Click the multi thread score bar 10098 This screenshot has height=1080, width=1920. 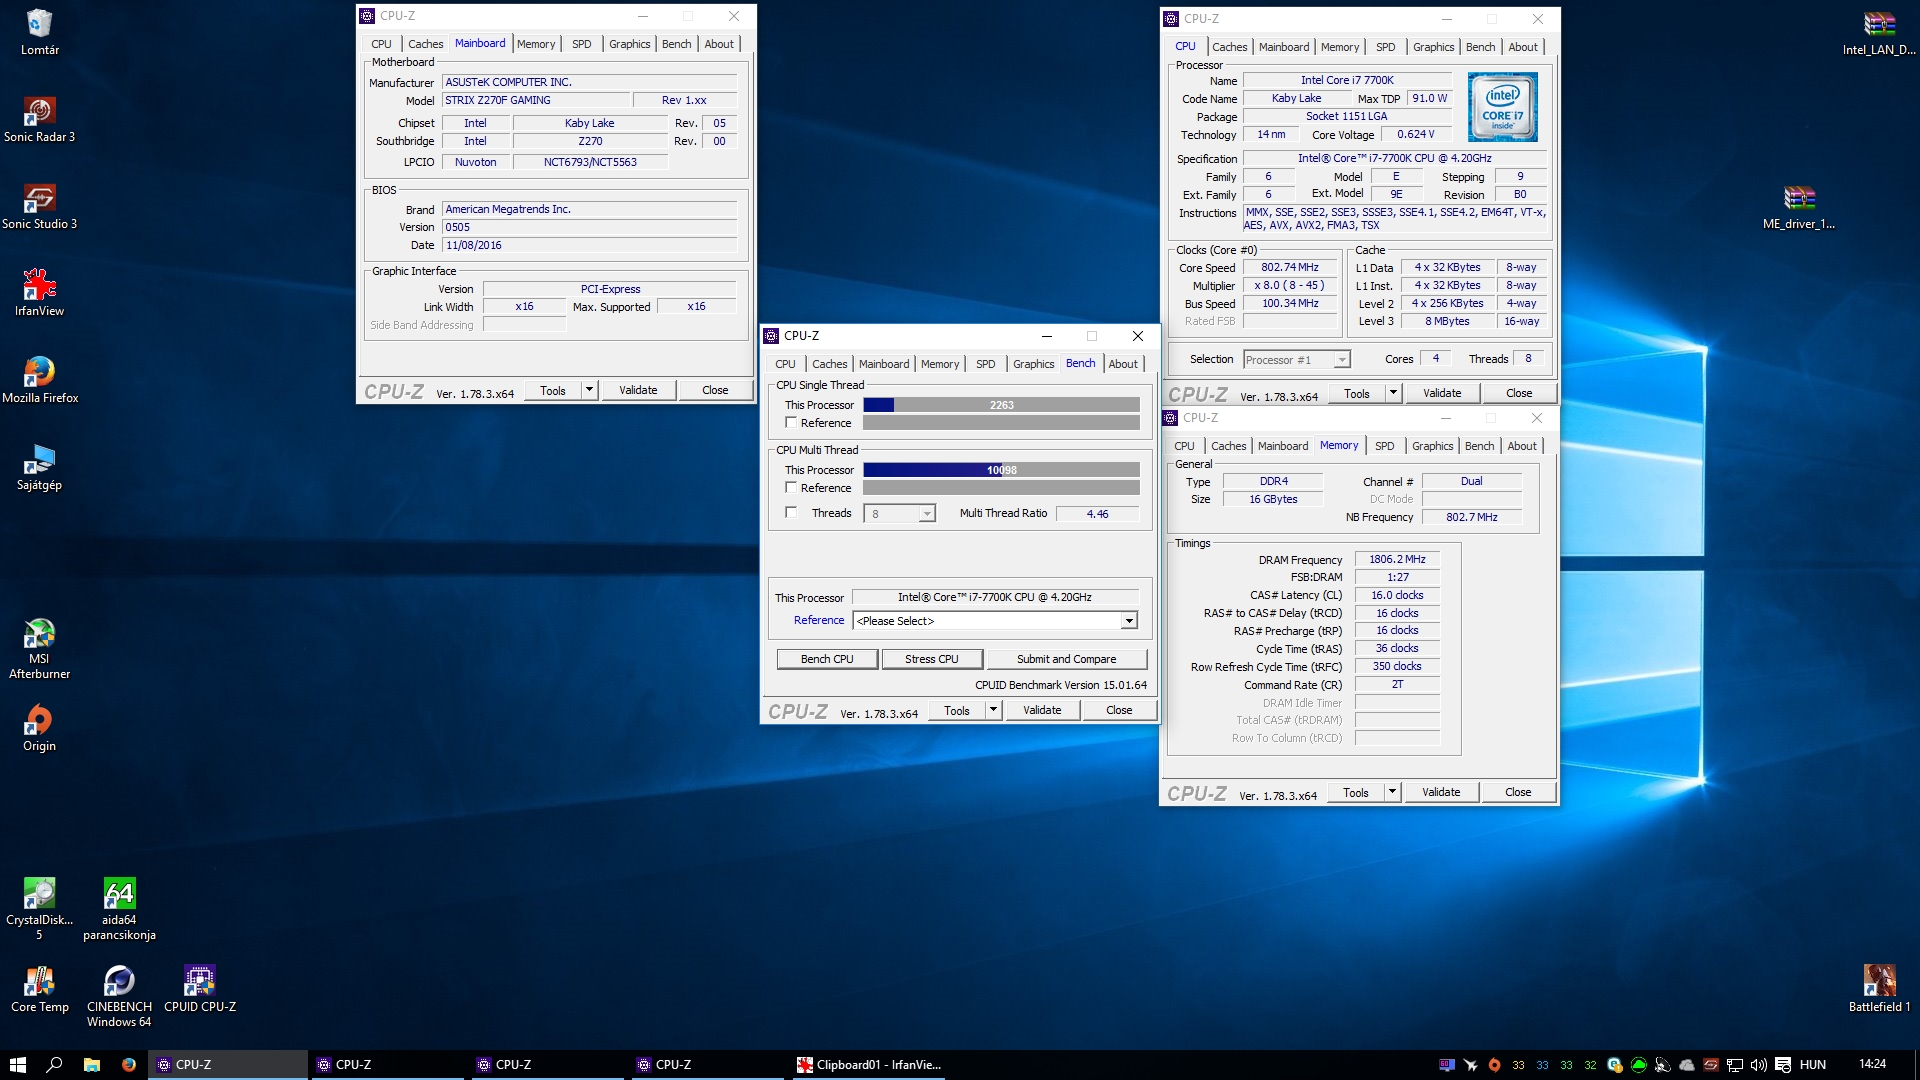click(1001, 470)
